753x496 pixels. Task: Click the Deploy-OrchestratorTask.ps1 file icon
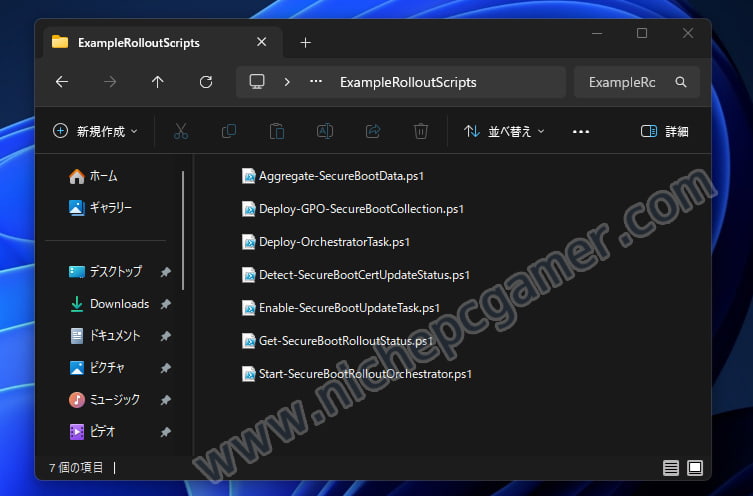tap(248, 242)
